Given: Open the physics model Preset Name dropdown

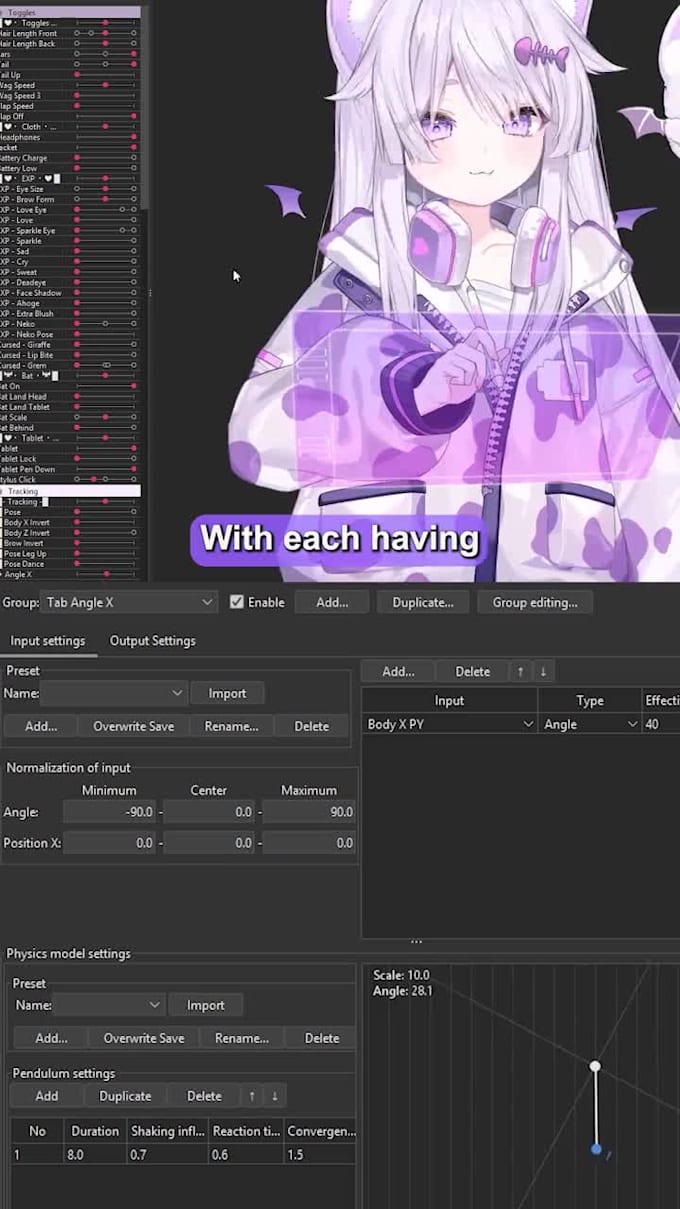Looking at the screenshot, I should (x=108, y=1005).
